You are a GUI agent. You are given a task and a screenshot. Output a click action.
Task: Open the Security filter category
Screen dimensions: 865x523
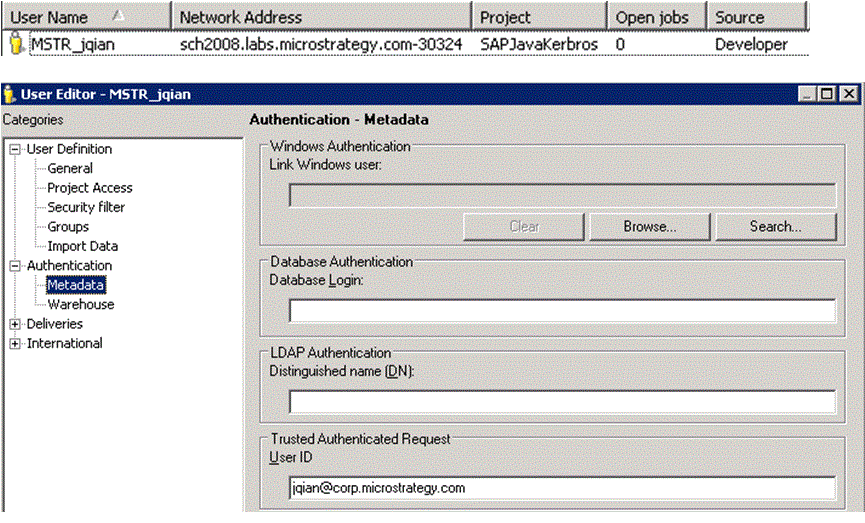pyautogui.click(x=86, y=207)
